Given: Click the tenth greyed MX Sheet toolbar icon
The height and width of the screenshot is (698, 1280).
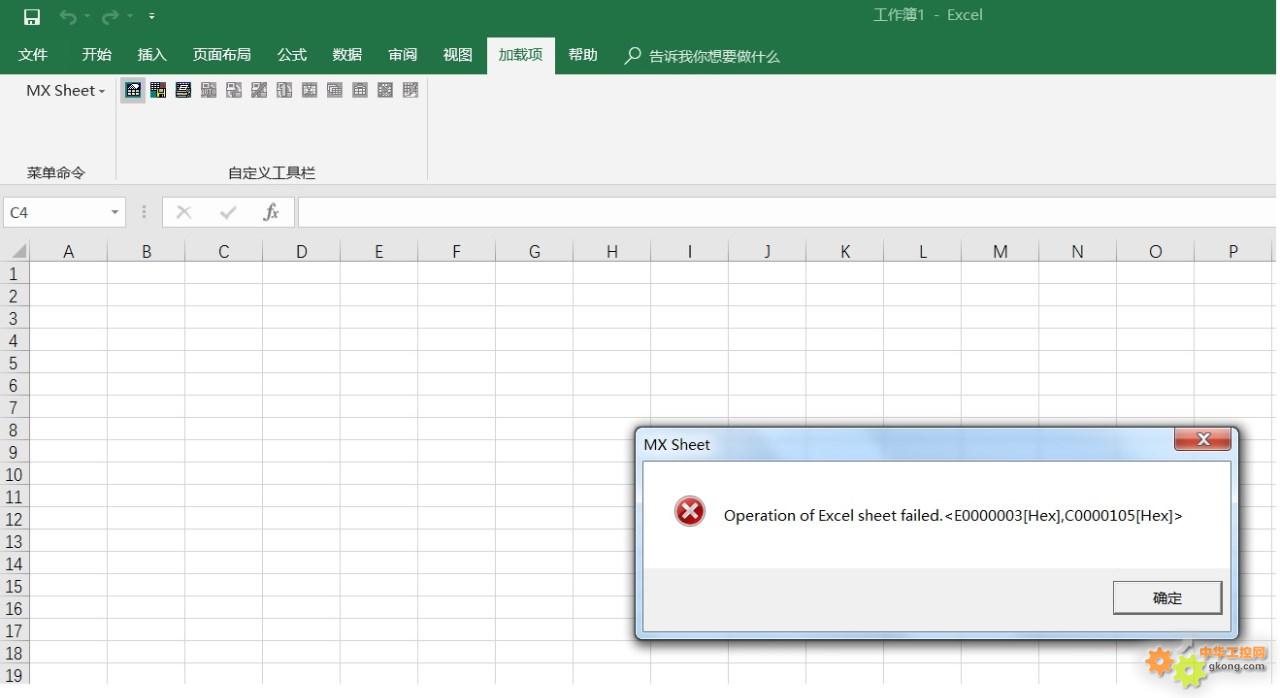Looking at the screenshot, I should [x=360, y=90].
